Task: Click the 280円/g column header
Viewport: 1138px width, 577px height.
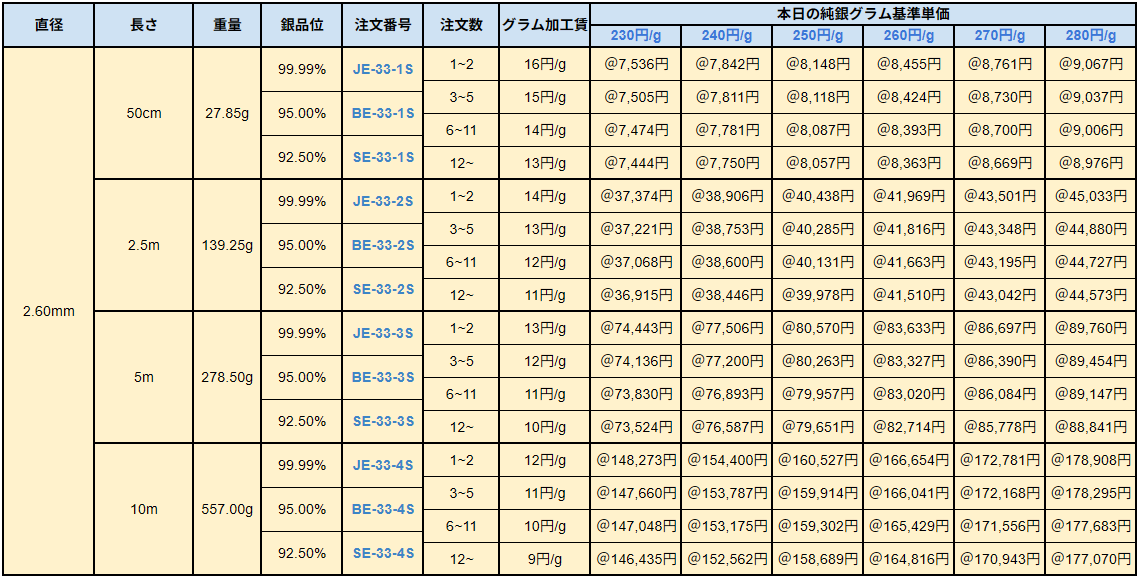Action: (x=1091, y=36)
